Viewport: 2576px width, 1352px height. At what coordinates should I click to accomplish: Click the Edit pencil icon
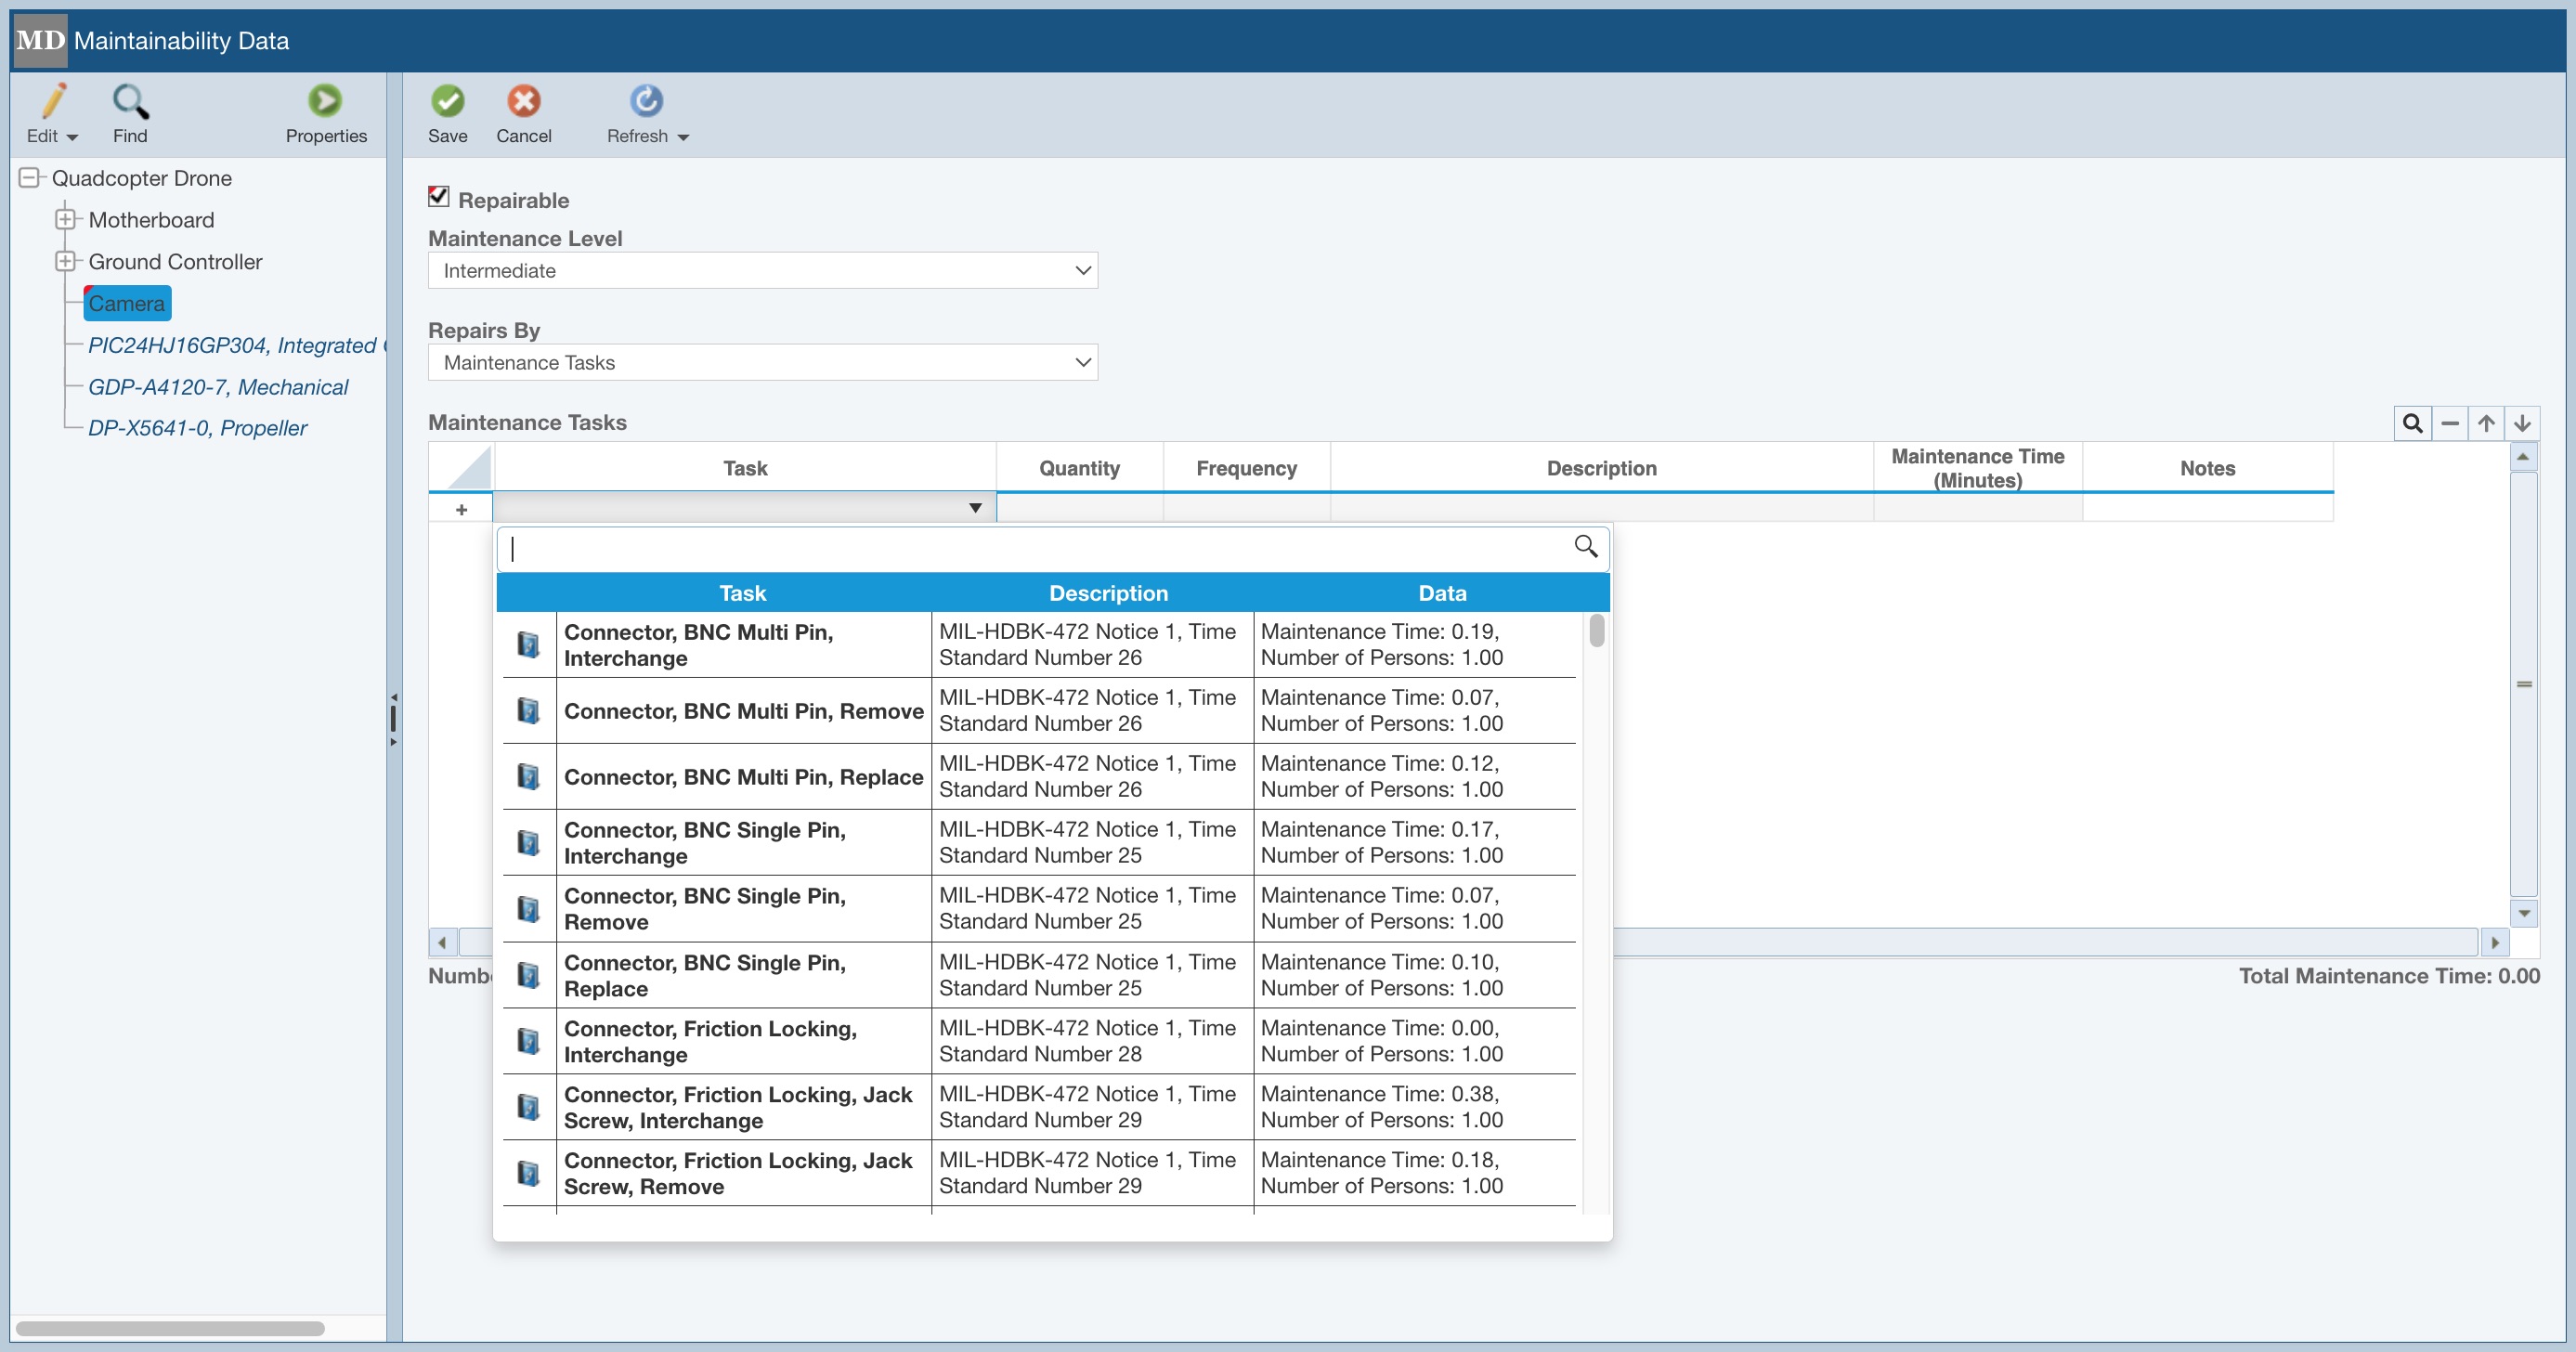click(x=53, y=101)
